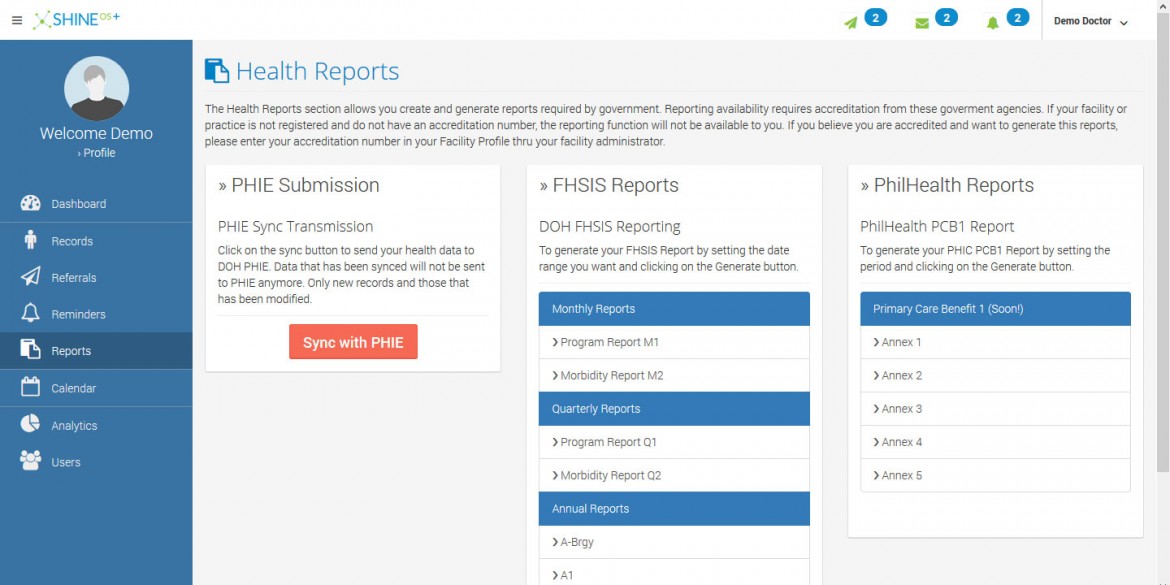This screenshot has width=1170, height=585.
Task: Click the PHIE Submission heading
Action: coord(298,185)
